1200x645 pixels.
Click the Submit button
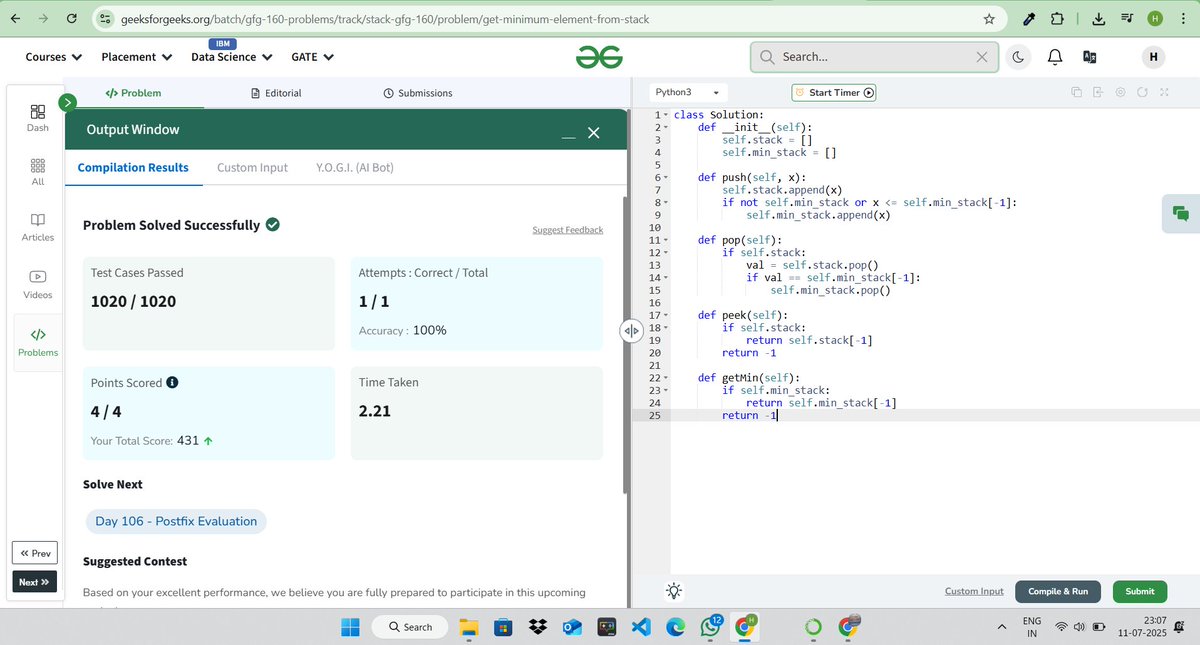click(x=1139, y=591)
